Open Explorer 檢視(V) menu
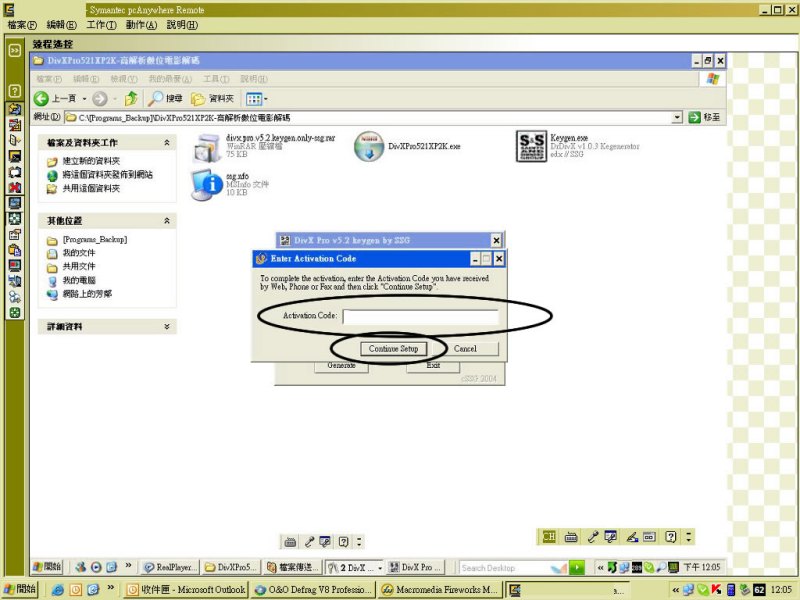 click(x=124, y=79)
